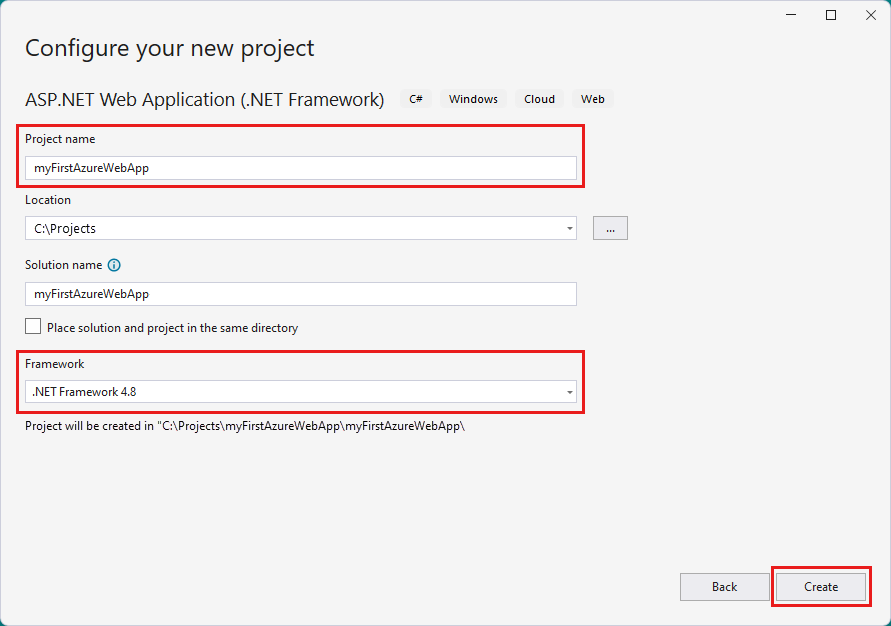This screenshot has height=626, width=891.
Task: Click the Location dropdown arrow
Action: point(569,228)
